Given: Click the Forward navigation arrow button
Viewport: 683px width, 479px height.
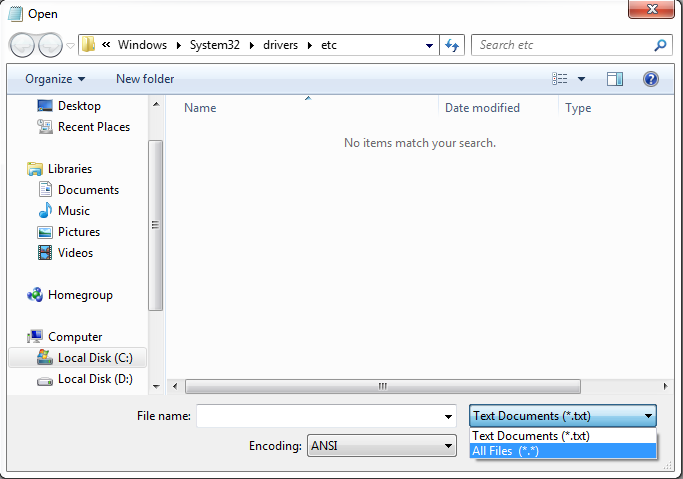Looking at the screenshot, I should 50,45.
